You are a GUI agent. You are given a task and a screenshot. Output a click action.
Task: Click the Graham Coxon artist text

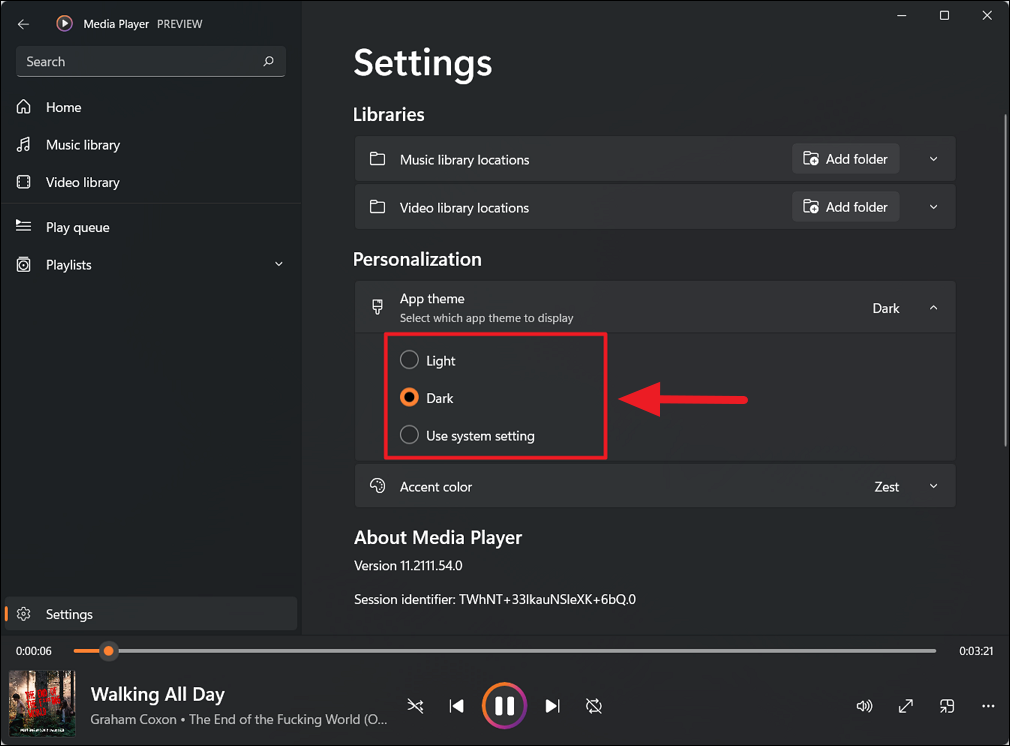tap(133, 720)
